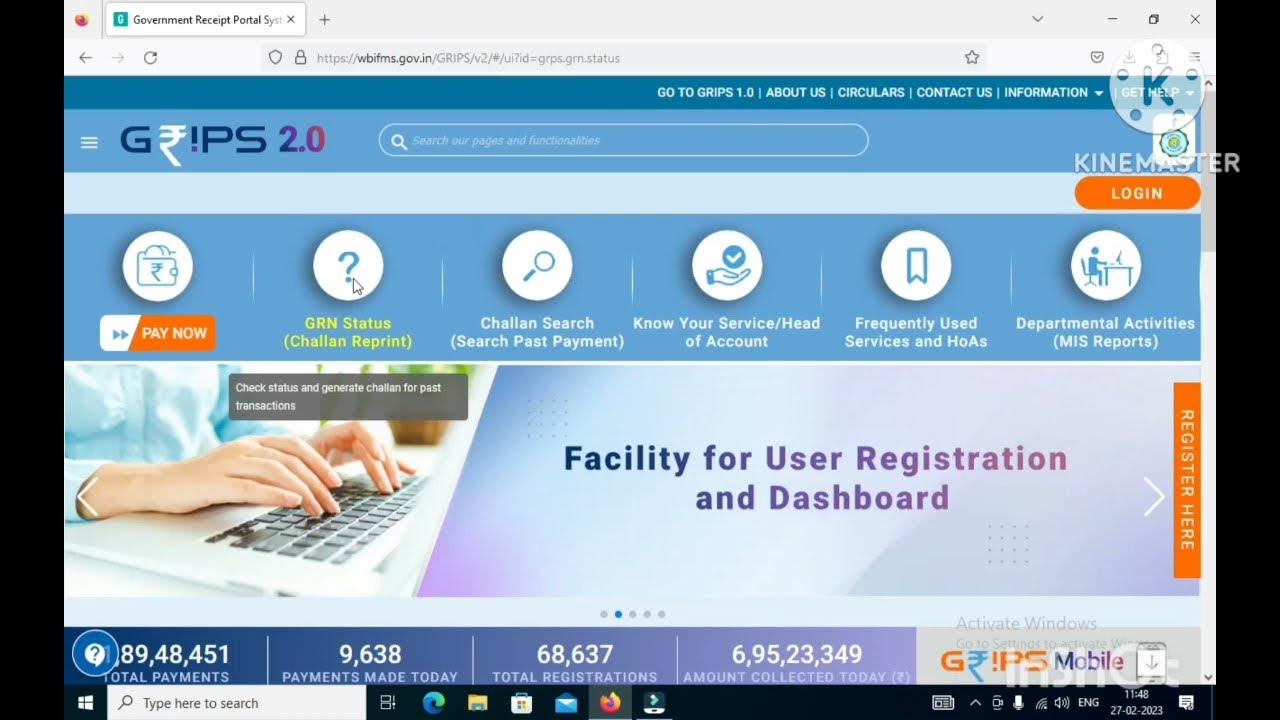Image resolution: width=1280 pixels, height=720 pixels.
Task: Click the Pay Now button
Action: coord(158,333)
